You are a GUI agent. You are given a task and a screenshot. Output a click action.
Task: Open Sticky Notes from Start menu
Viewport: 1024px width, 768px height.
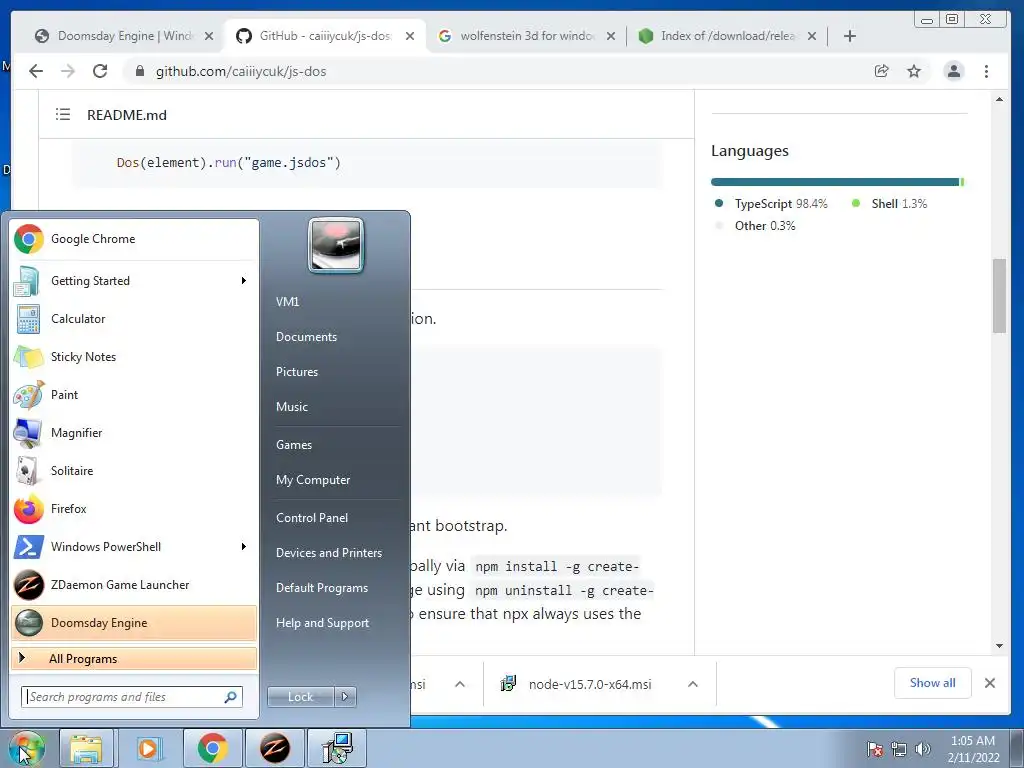pos(134,357)
